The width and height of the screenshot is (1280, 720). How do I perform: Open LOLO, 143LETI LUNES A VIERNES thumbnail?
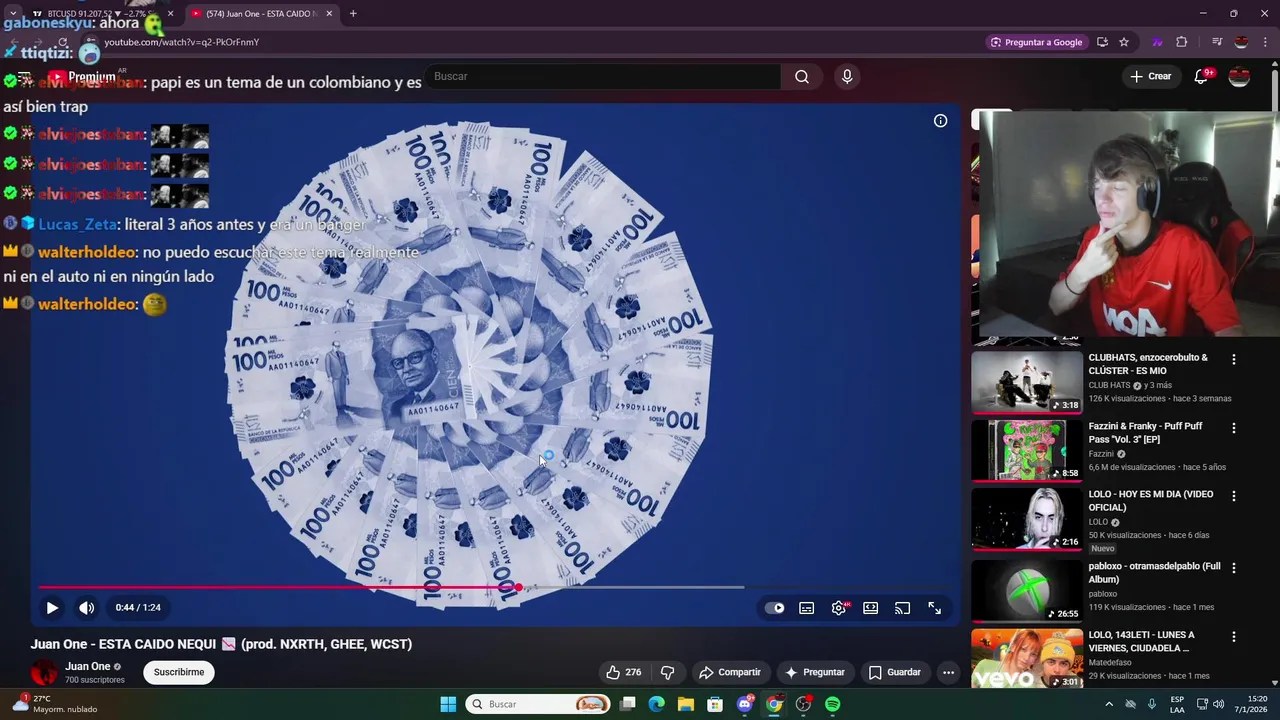[x=1027, y=658]
